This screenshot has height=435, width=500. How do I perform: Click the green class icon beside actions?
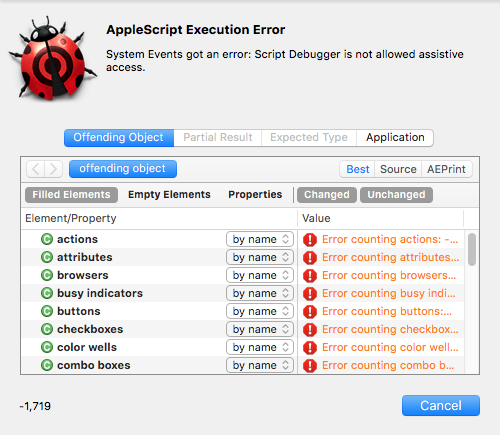point(47,239)
